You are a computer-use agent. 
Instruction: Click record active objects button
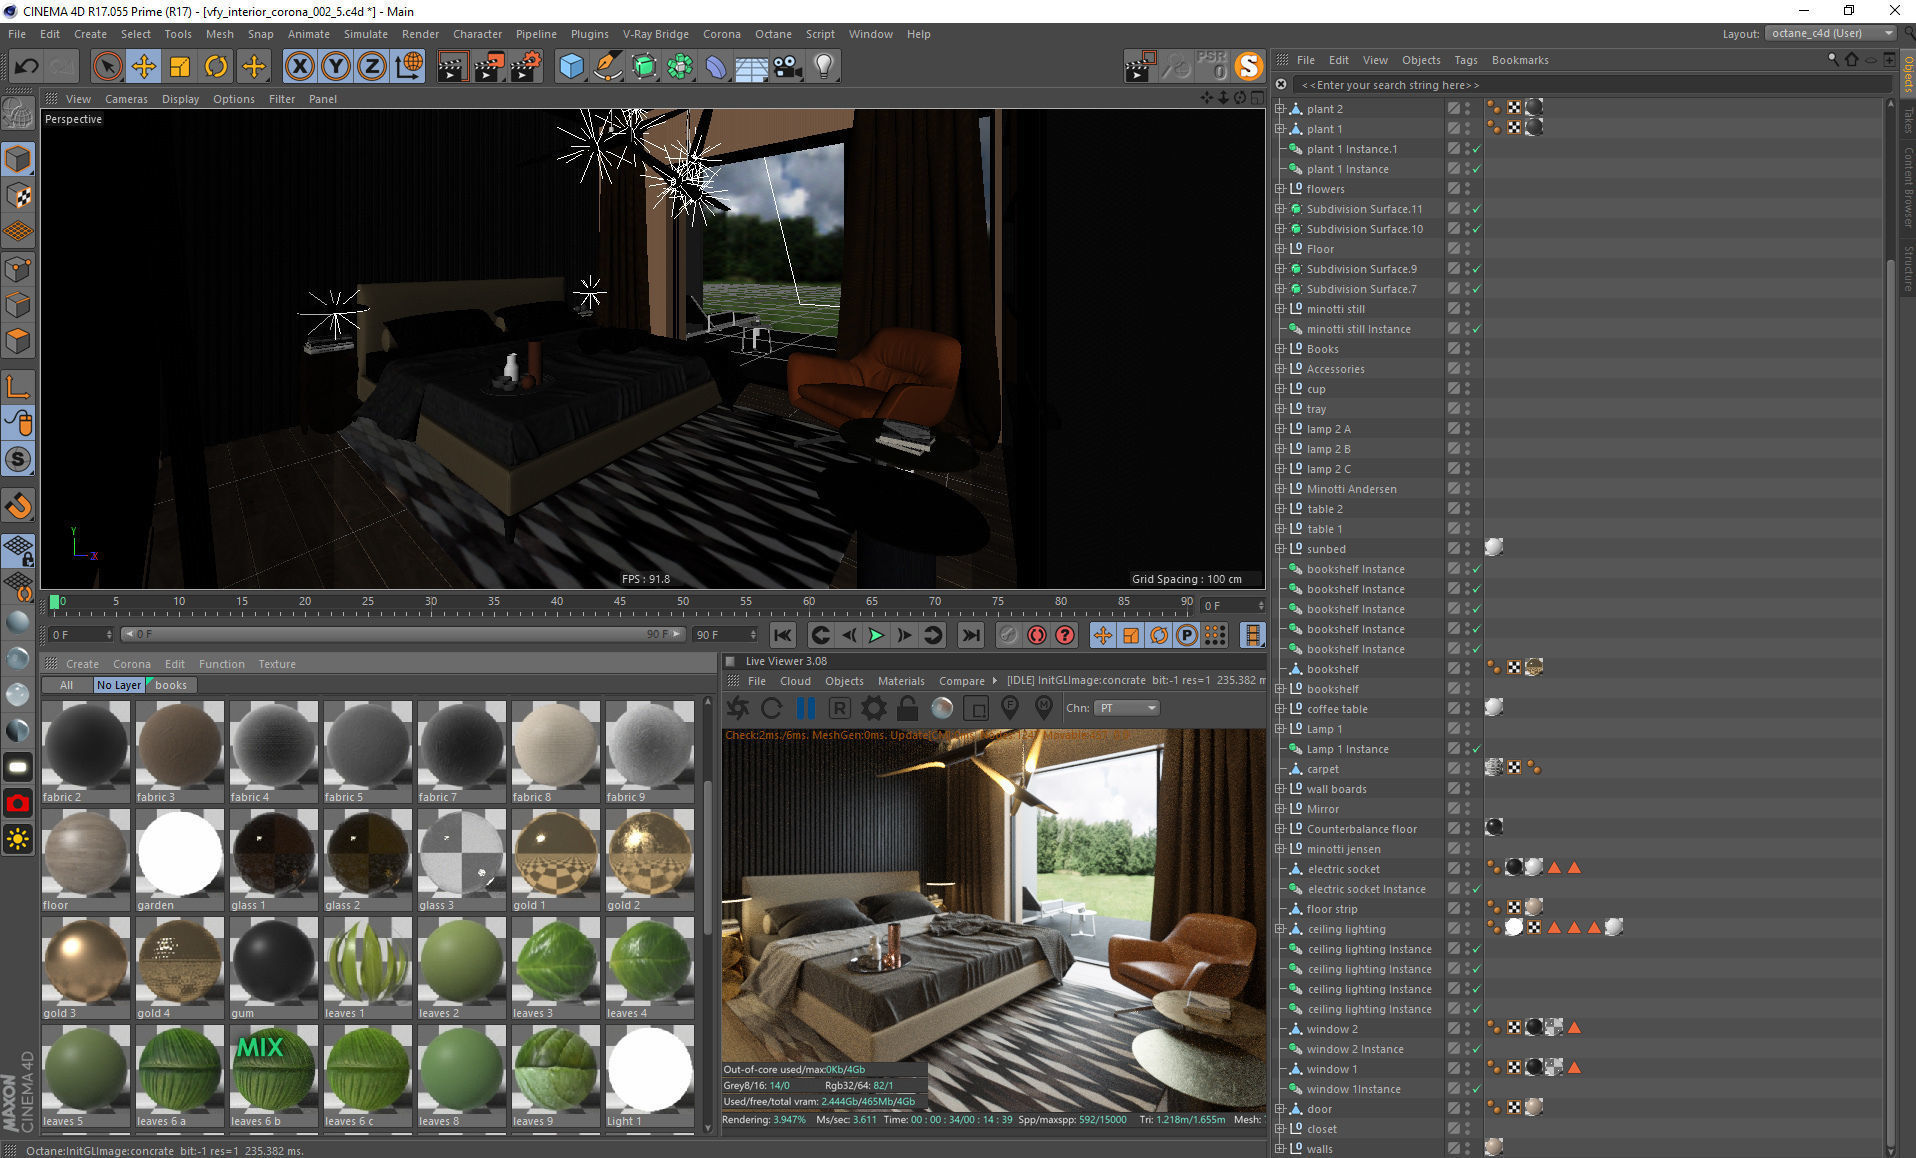1009,635
